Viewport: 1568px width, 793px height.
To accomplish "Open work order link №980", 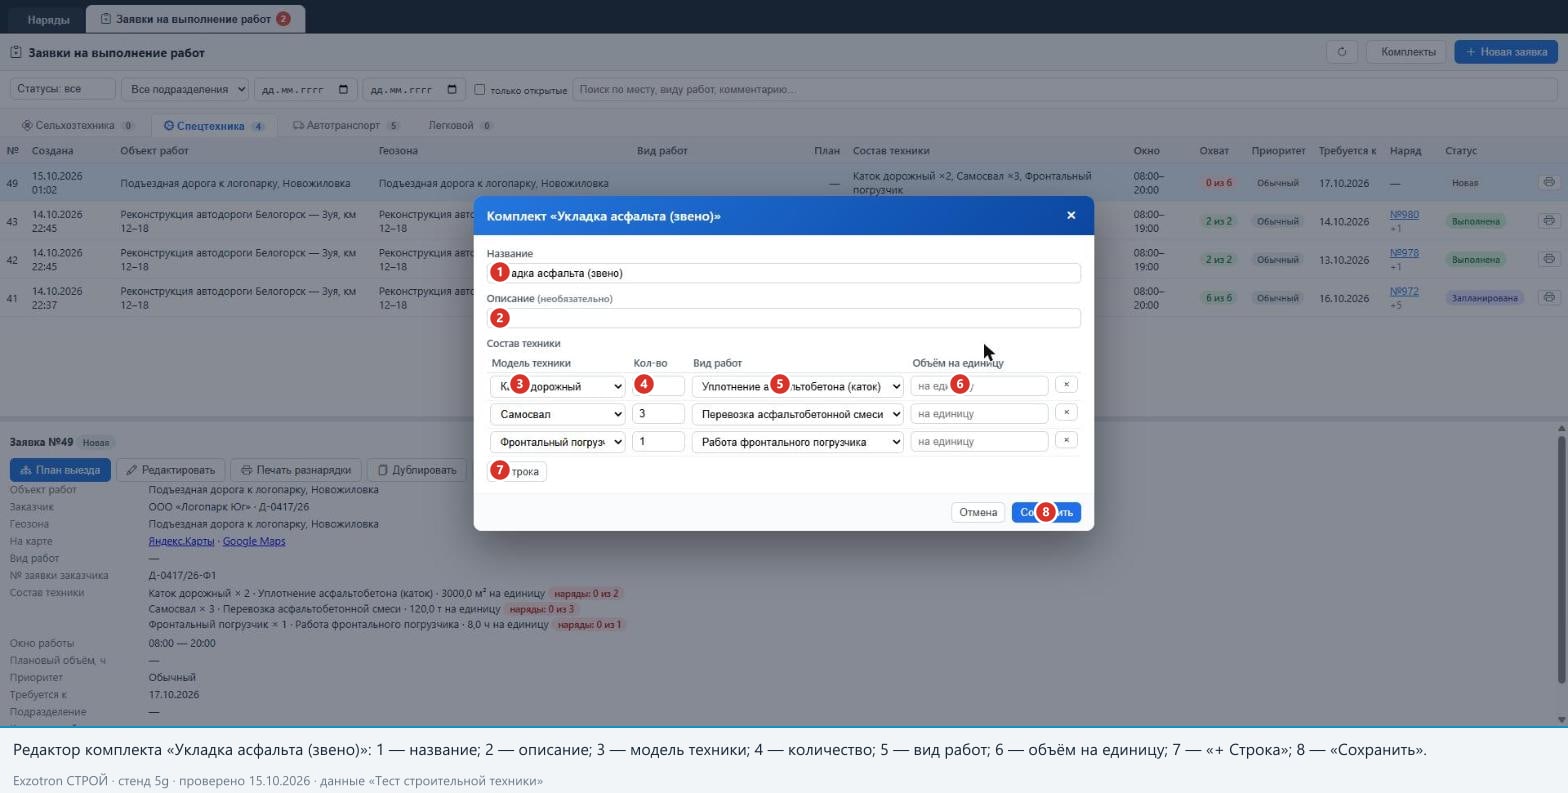I will tap(1404, 215).
